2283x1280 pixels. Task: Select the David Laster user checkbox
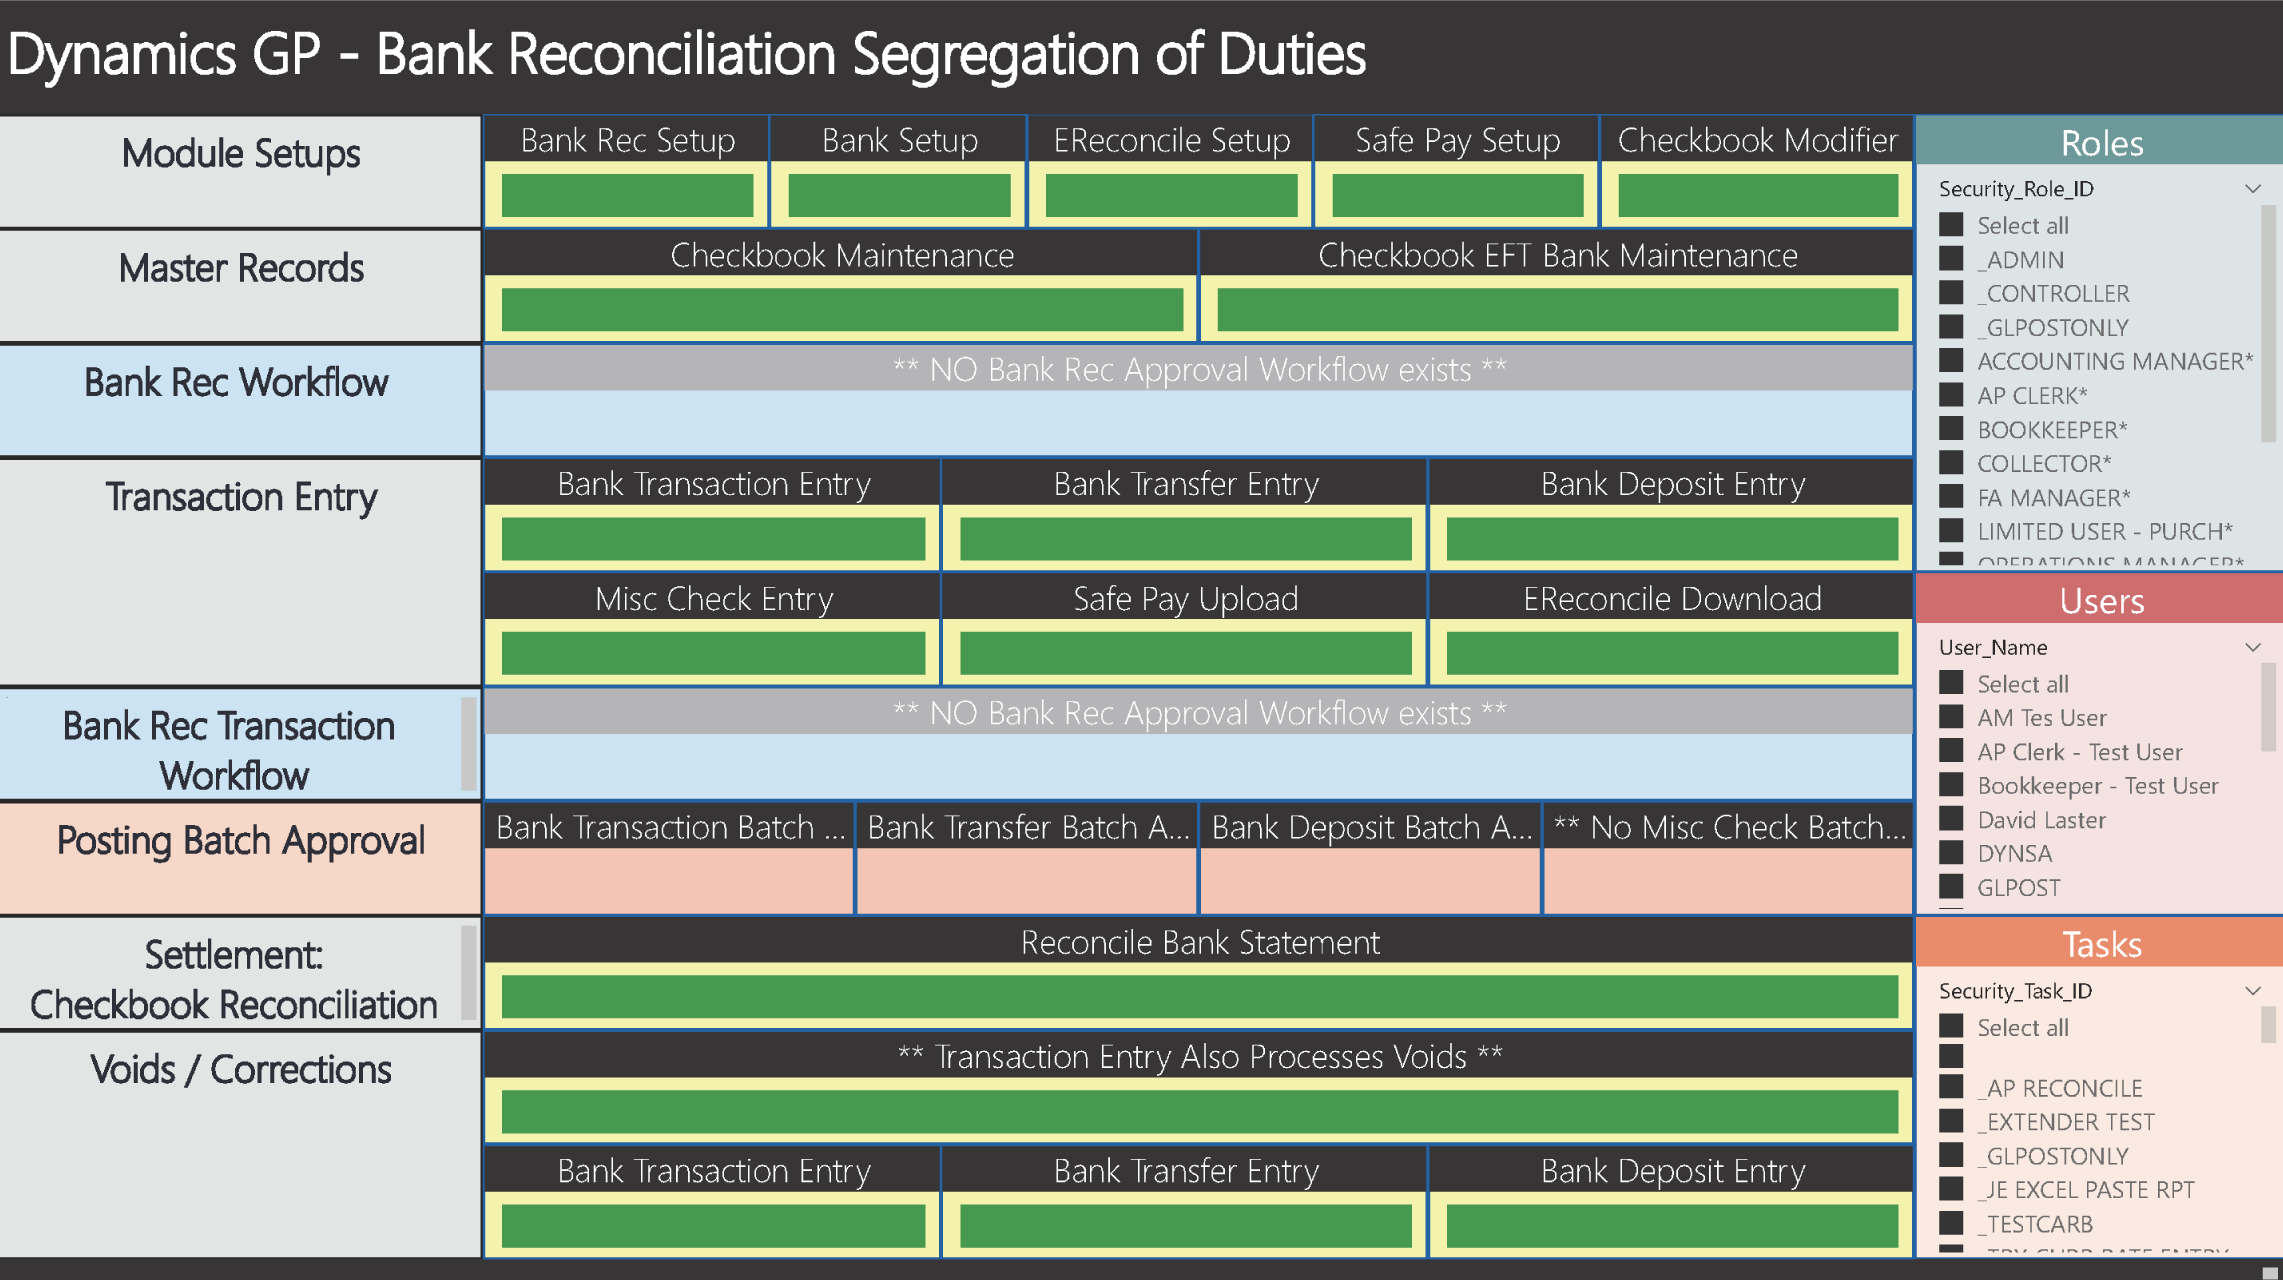[x=1951, y=820]
